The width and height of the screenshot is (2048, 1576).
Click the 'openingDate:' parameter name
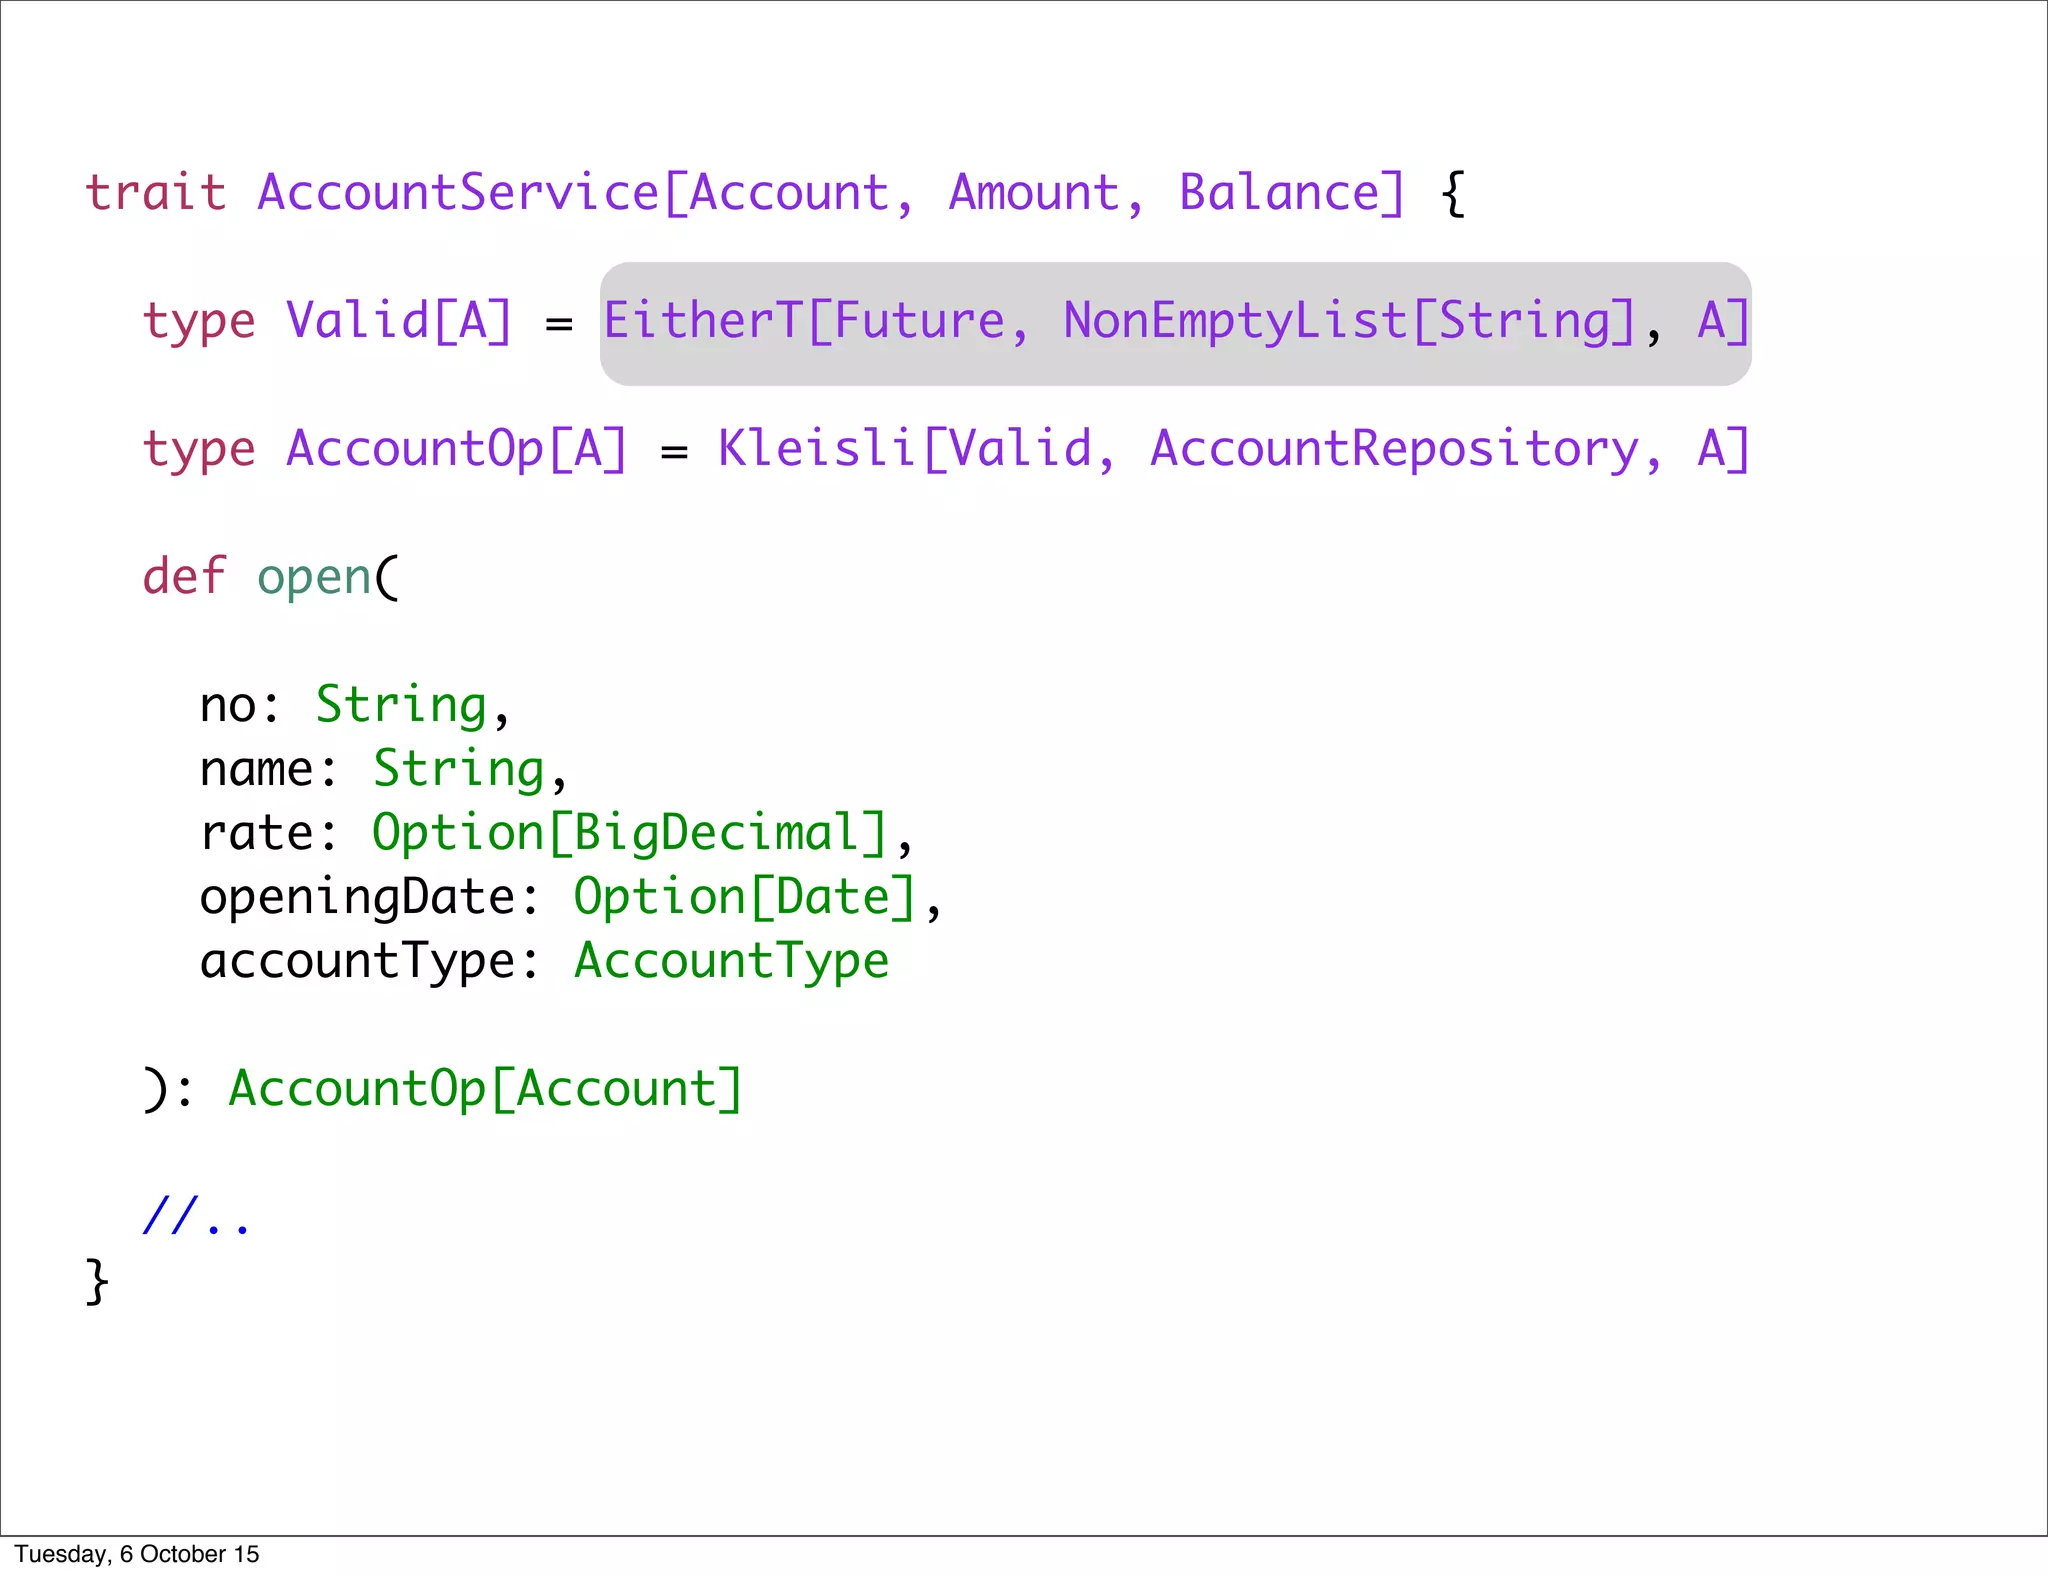[x=369, y=898]
